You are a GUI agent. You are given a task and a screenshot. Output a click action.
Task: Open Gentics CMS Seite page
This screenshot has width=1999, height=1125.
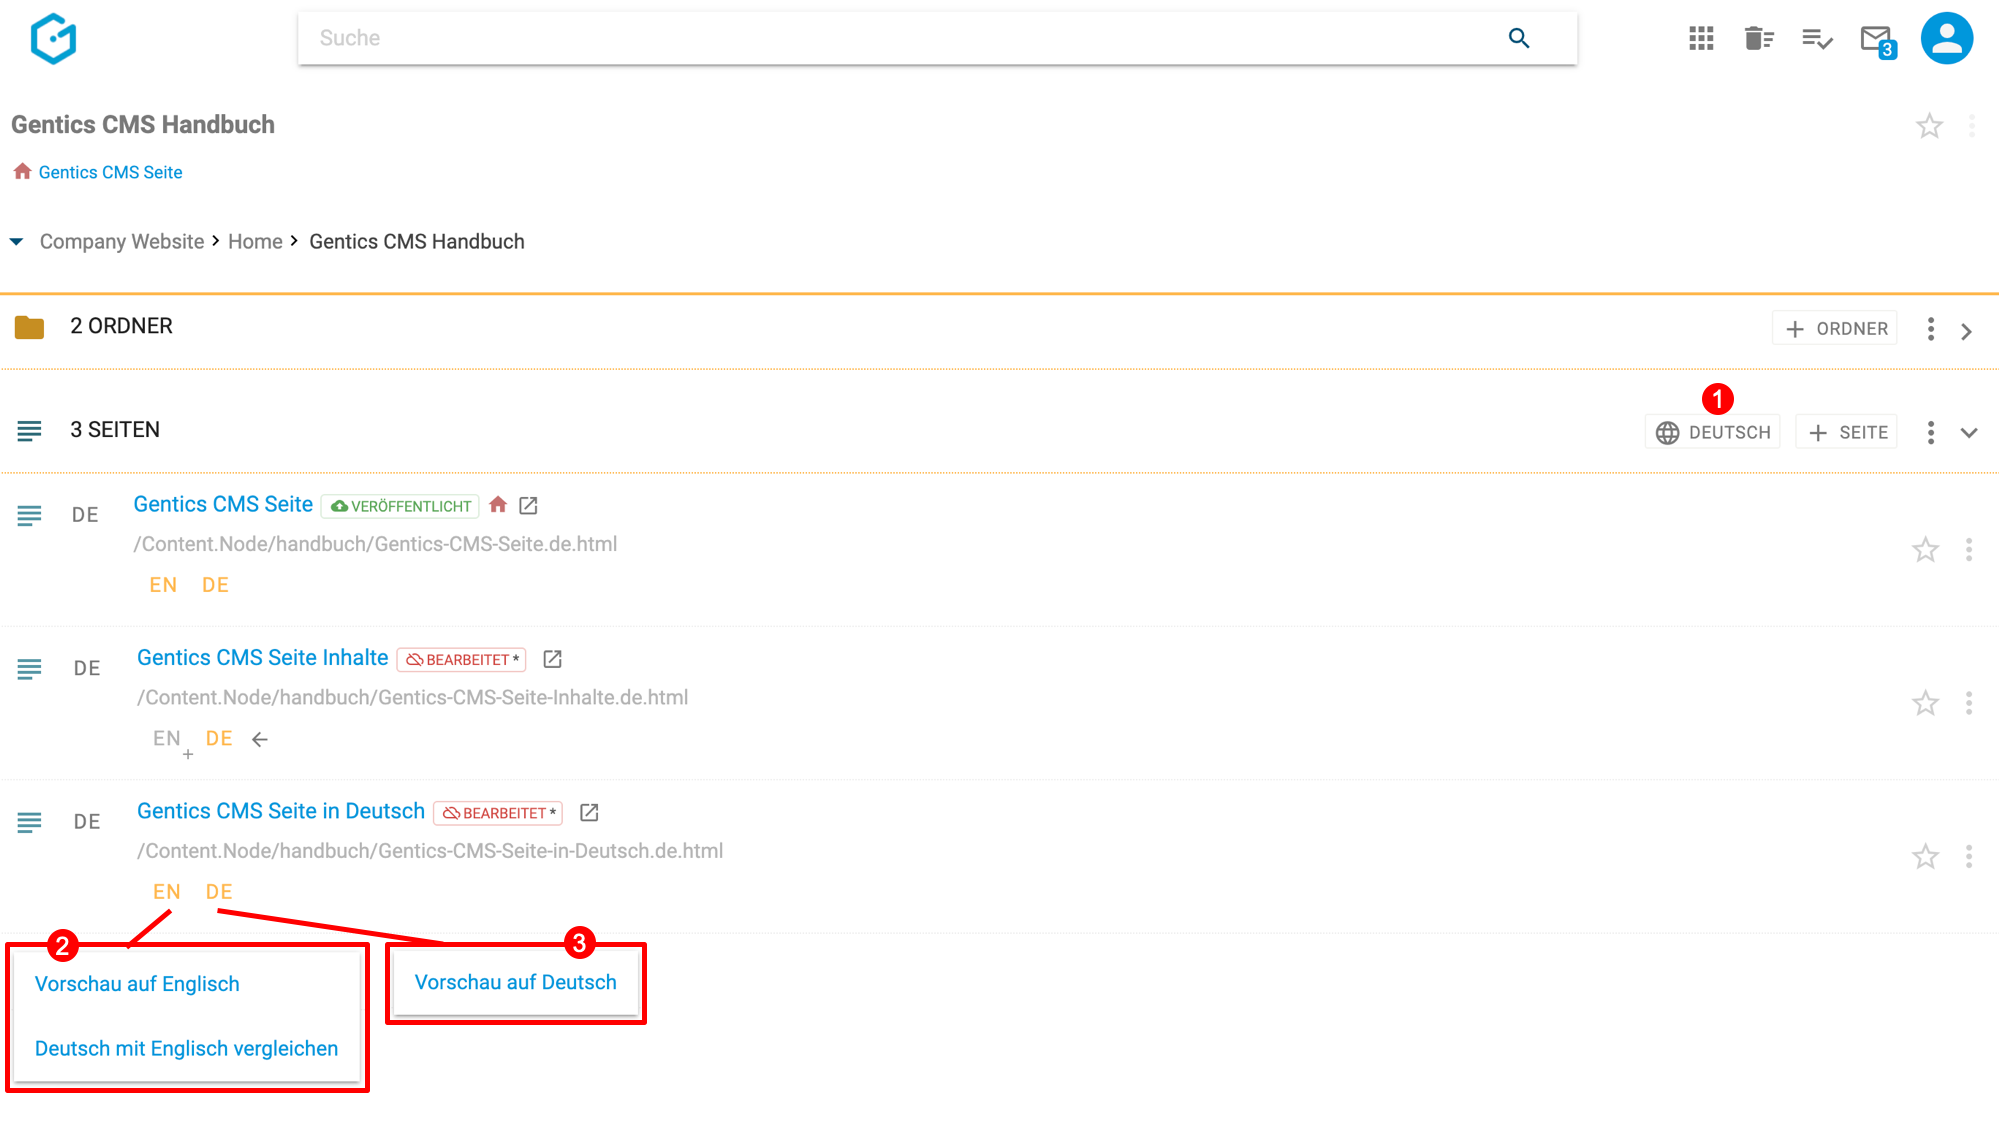tap(223, 504)
